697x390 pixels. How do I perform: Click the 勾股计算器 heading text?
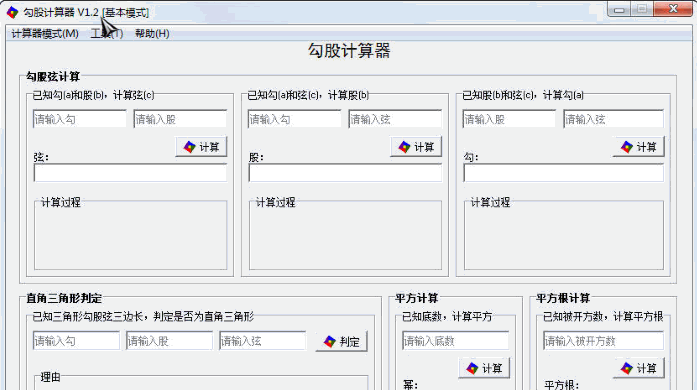click(x=349, y=51)
